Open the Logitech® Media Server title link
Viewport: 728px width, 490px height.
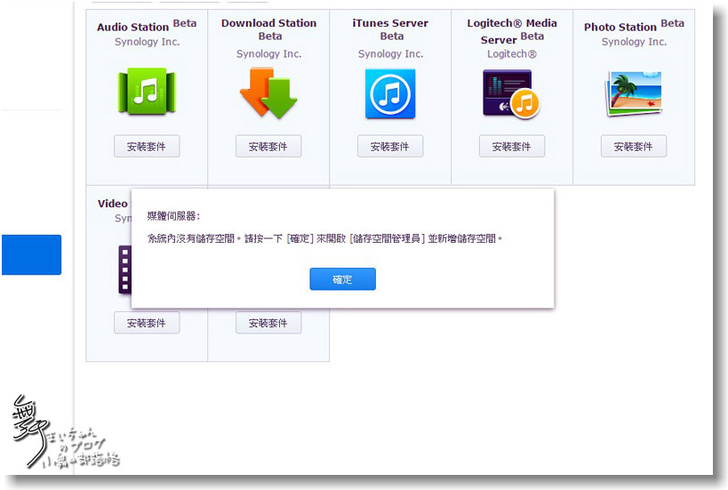tap(511, 23)
